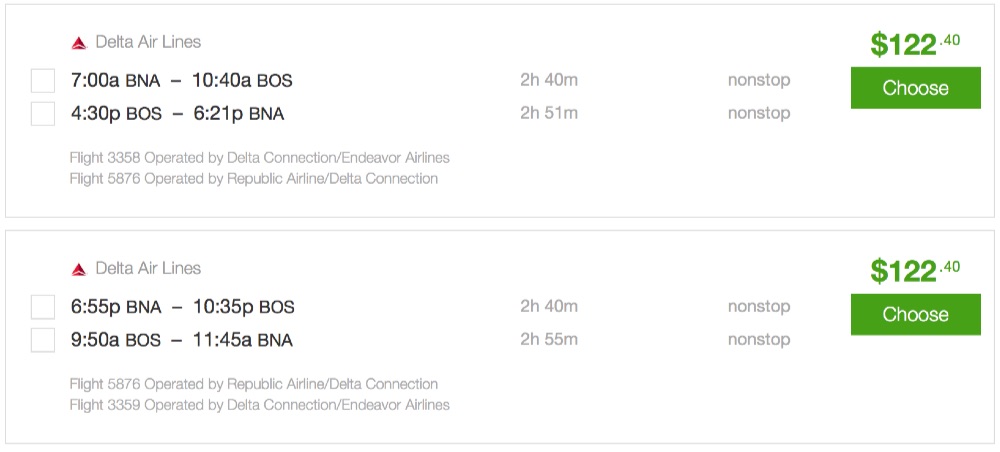This screenshot has width=1000, height=452.
Task: Click the Flight 3359 Endeavor Airlines operator note
Action: click(x=259, y=405)
